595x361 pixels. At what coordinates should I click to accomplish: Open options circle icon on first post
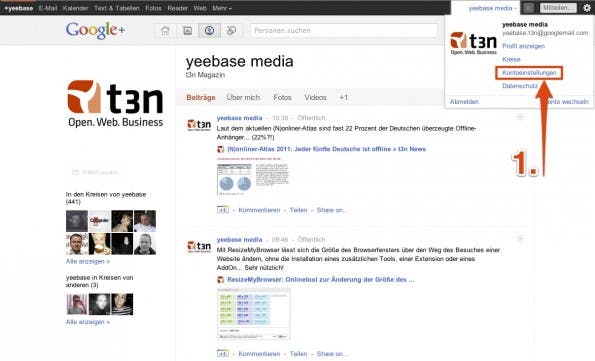(x=520, y=117)
